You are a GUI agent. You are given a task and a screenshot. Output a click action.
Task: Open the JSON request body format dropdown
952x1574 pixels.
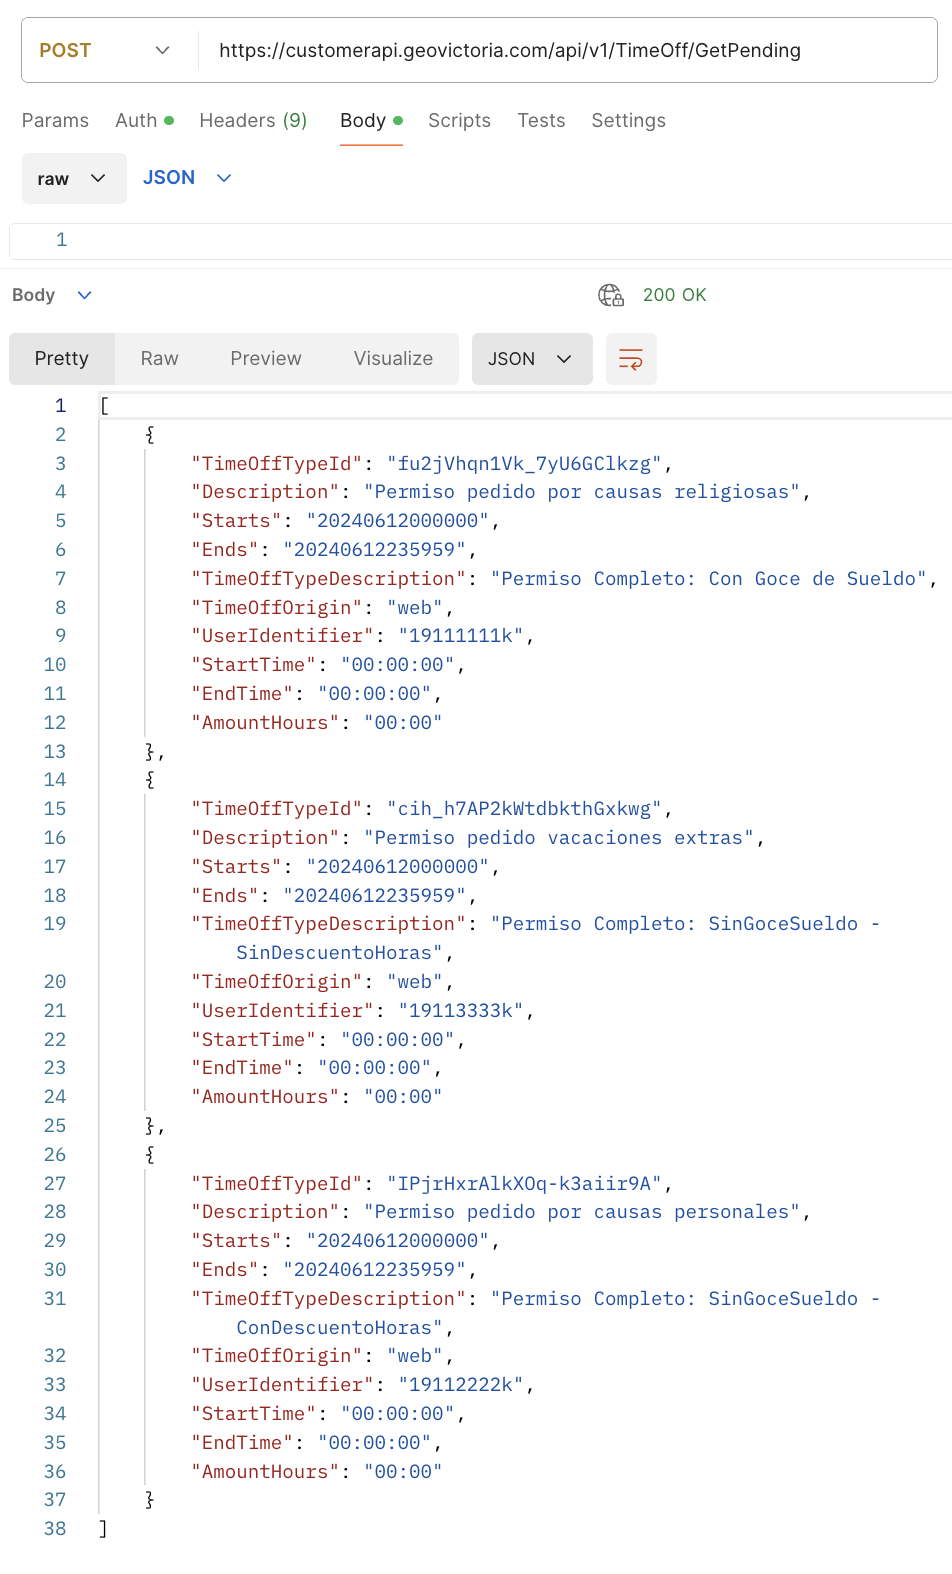(x=187, y=178)
